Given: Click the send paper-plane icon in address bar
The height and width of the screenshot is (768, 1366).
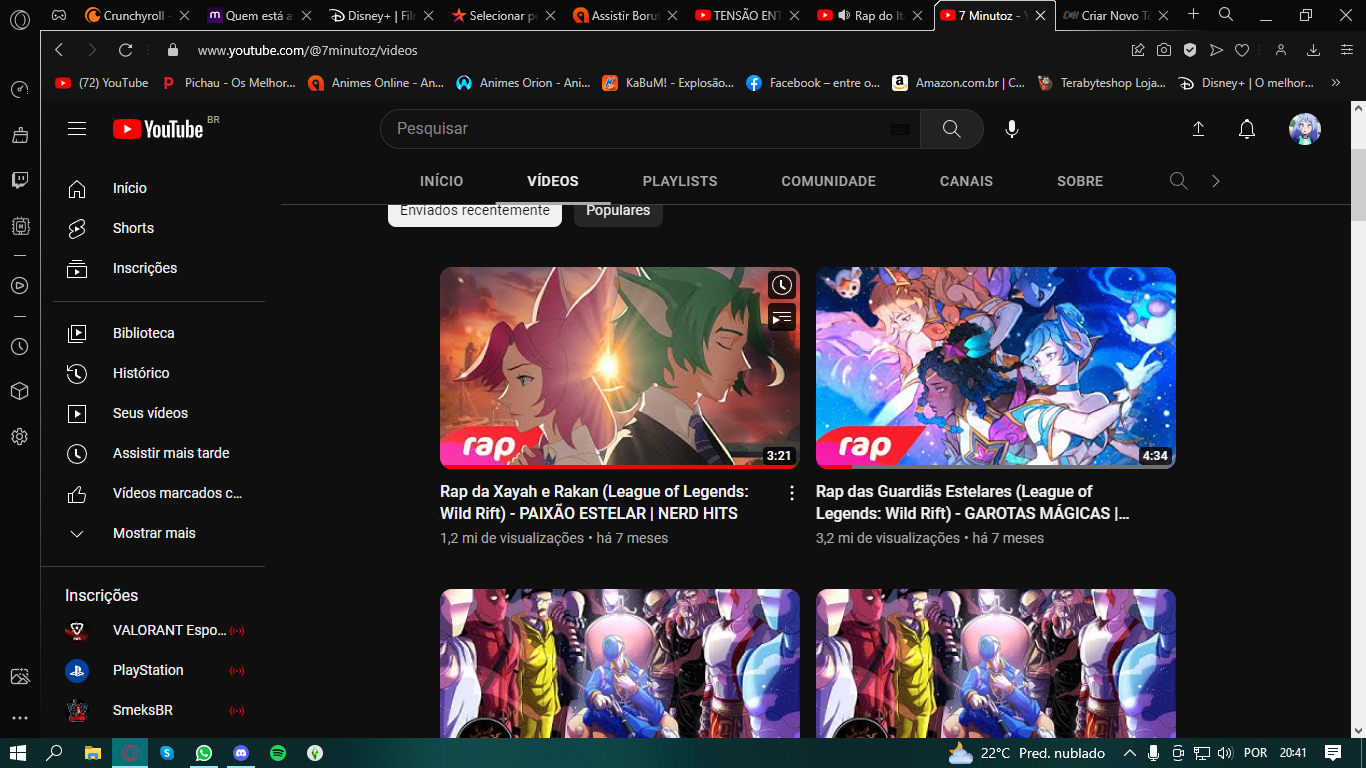Looking at the screenshot, I should 1216,50.
